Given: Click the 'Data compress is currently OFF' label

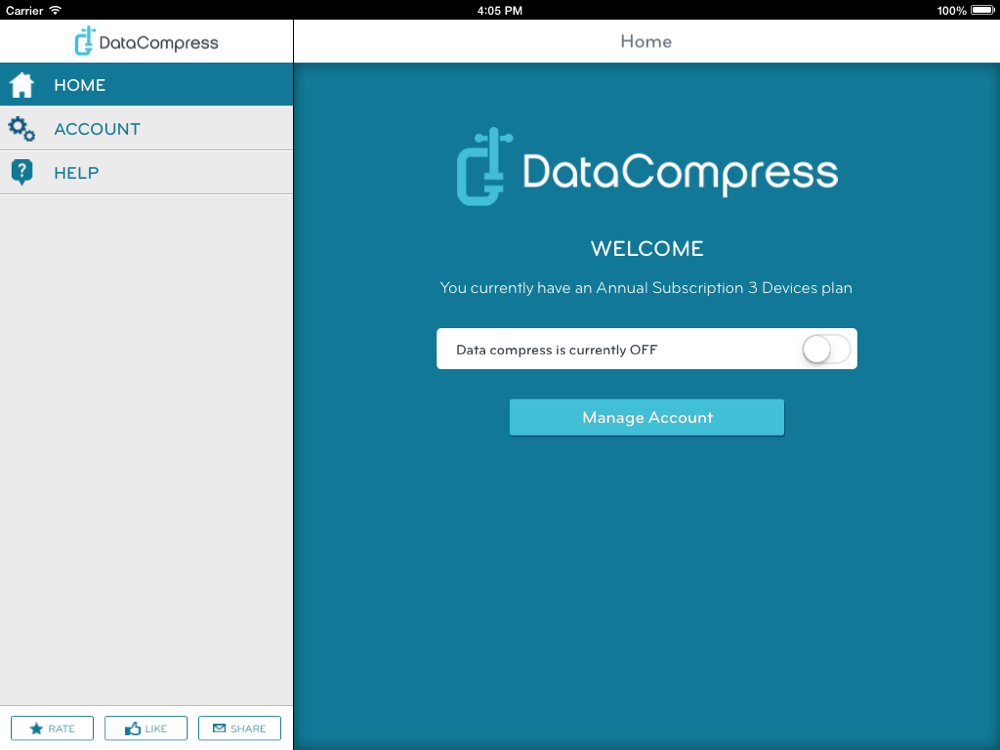Looking at the screenshot, I should [556, 349].
